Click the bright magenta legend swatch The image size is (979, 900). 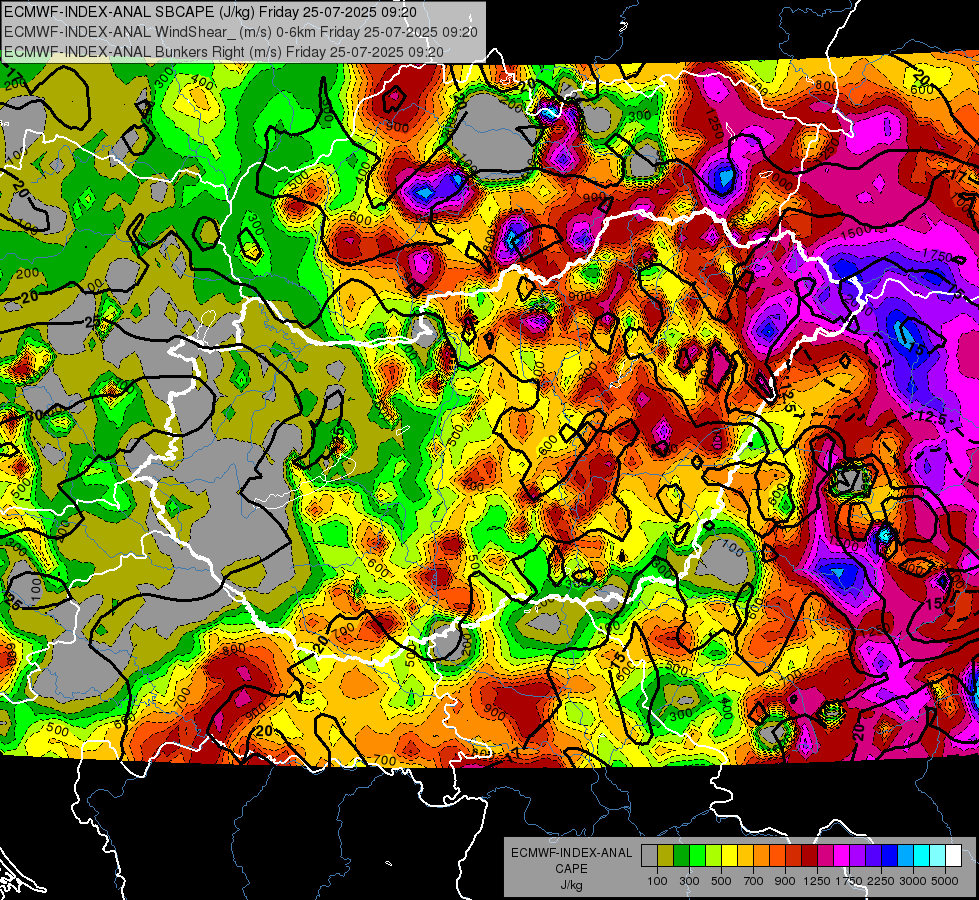click(x=842, y=855)
